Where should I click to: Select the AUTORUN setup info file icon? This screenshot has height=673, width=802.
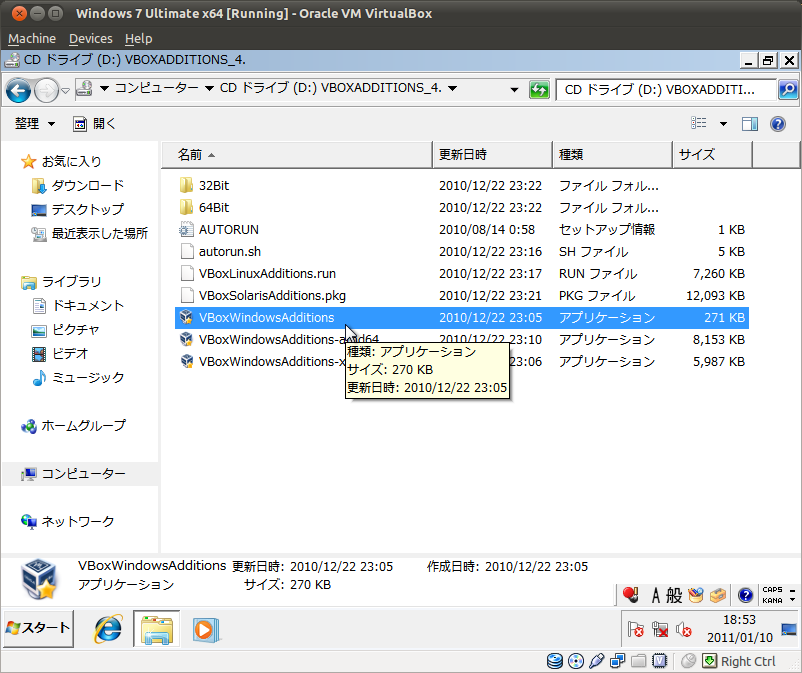pos(186,229)
